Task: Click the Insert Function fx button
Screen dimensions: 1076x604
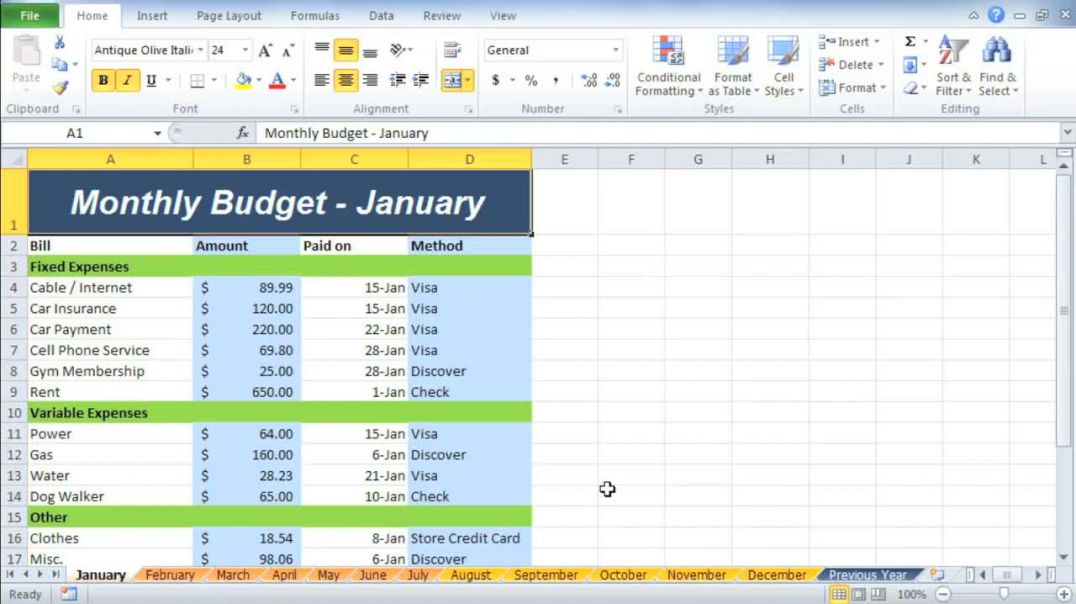Action: point(242,133)
